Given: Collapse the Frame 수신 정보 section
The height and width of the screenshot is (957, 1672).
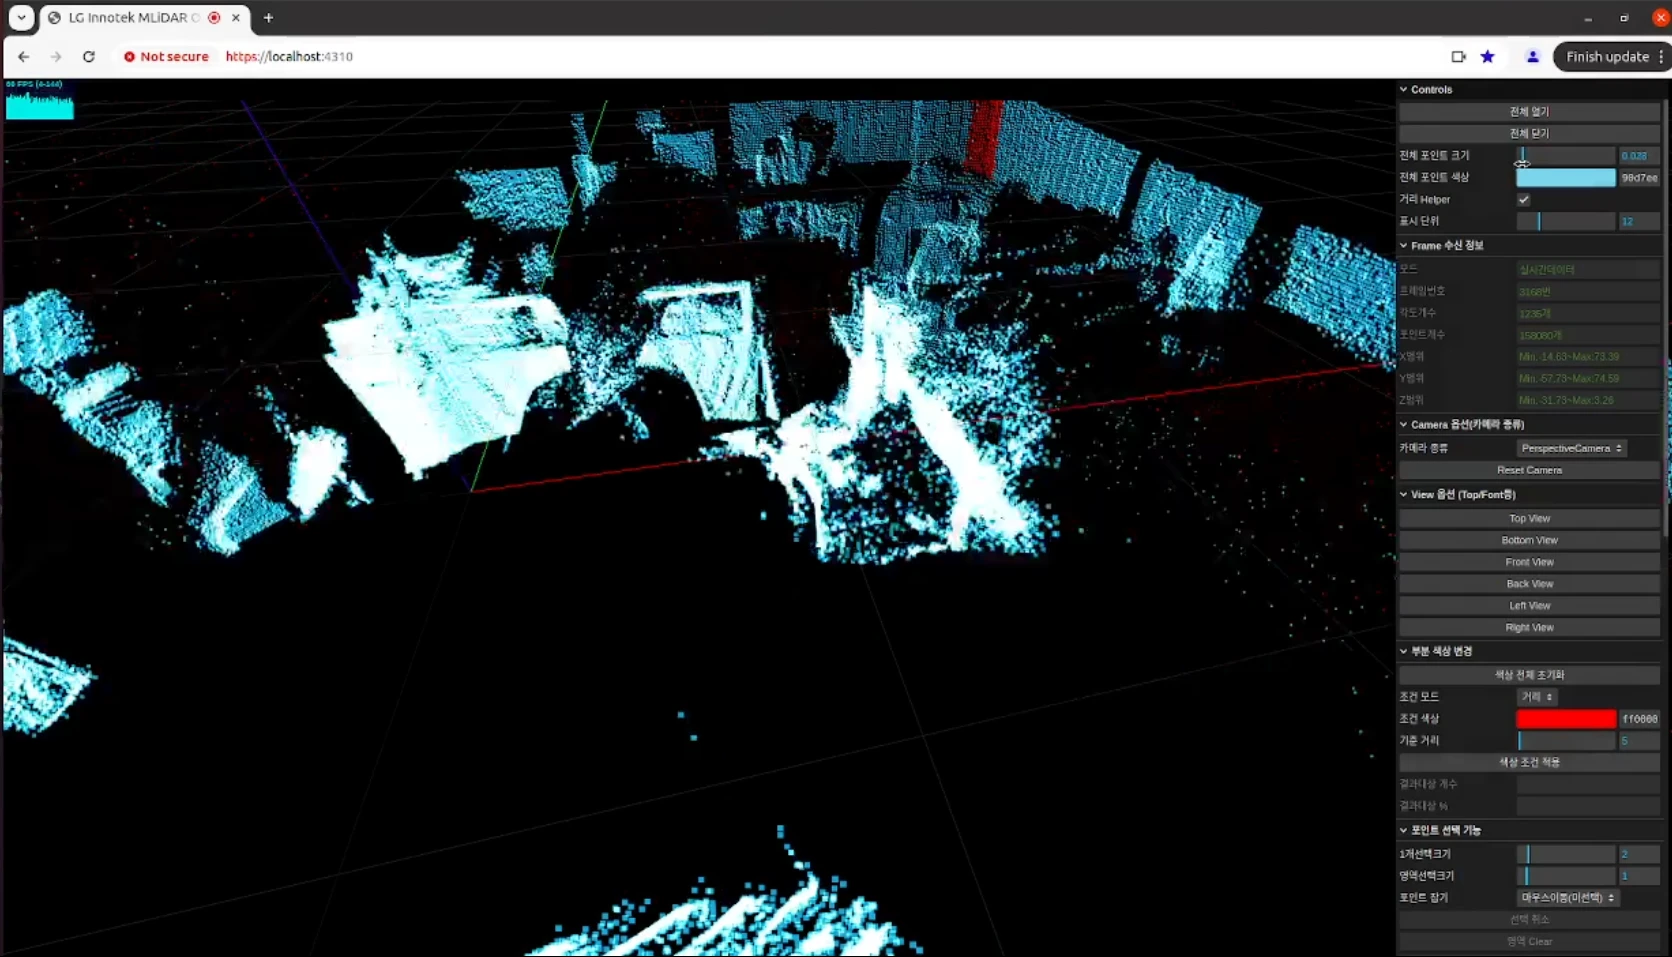Looking at the screenshot, I should [x=1529, y=246].
